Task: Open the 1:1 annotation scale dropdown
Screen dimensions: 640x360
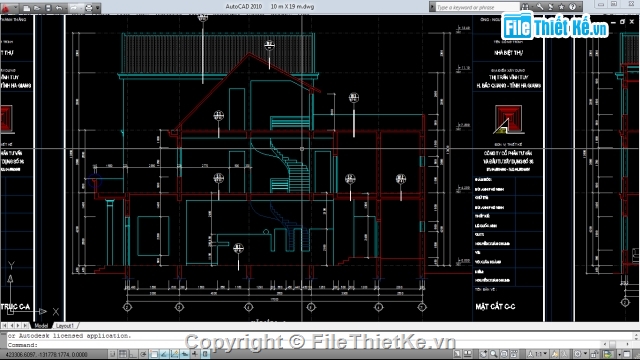Action: tap(537, 354)
